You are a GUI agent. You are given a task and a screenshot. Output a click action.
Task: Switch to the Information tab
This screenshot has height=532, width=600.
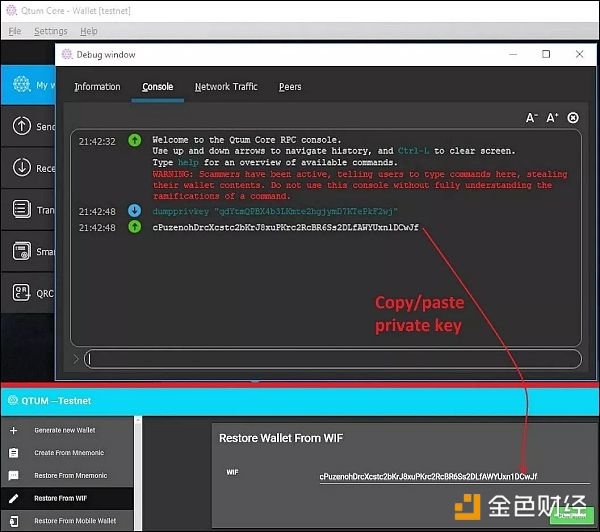click(97, 87)
